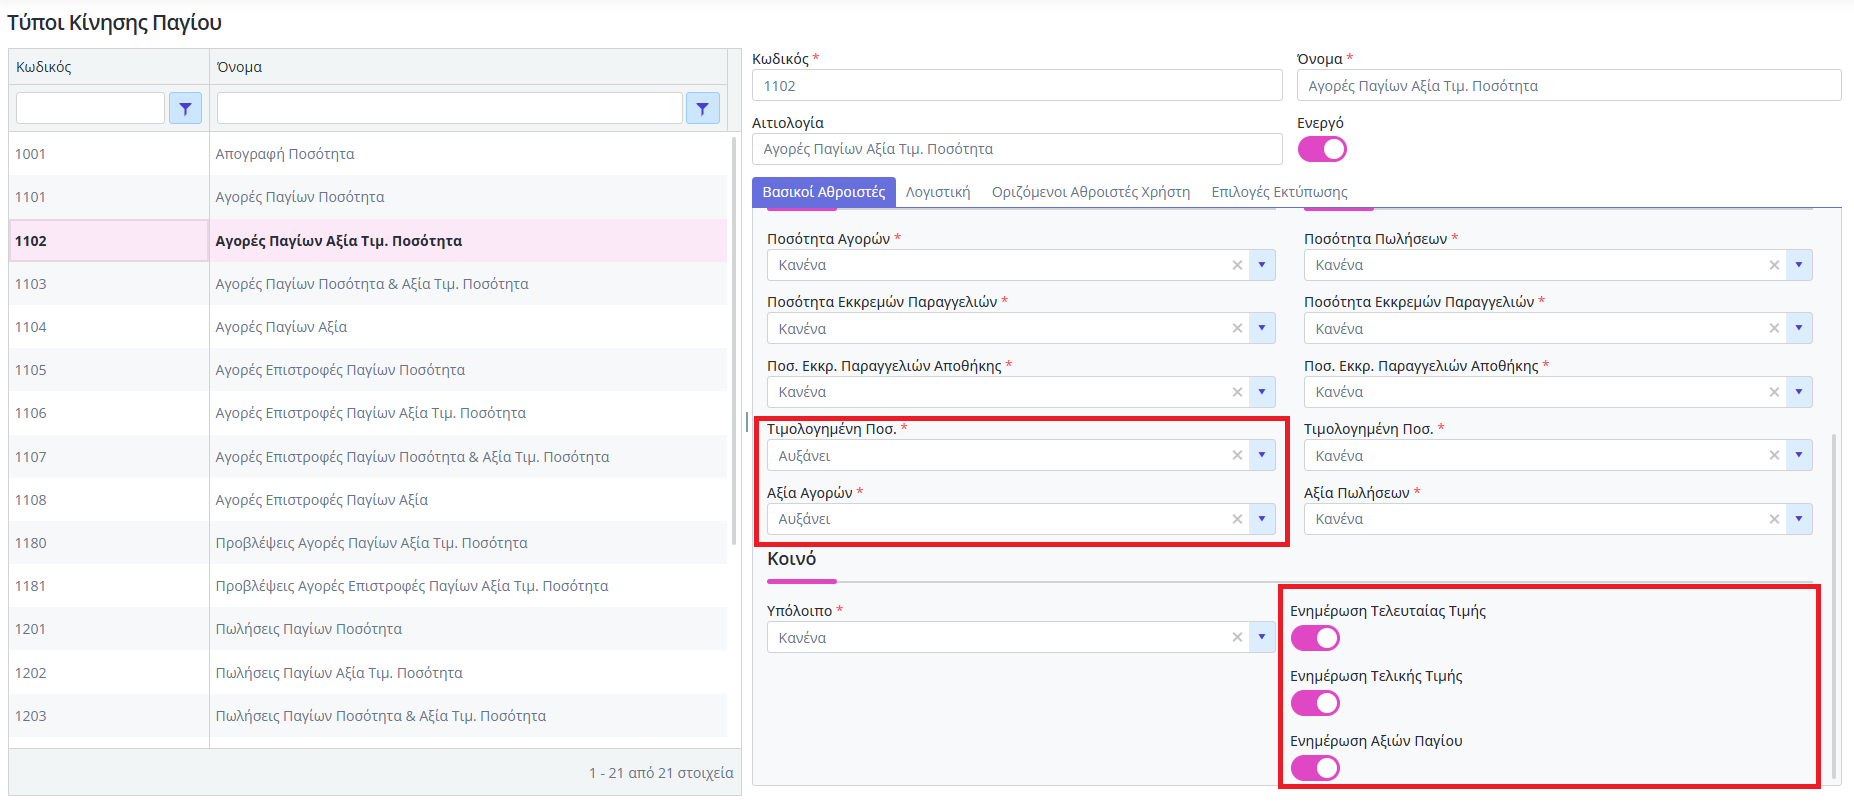Switch to the Λογιστική tab
The width and height of the screenshot is (1854, 802).
pyautogui.click(x=938, y=192)
